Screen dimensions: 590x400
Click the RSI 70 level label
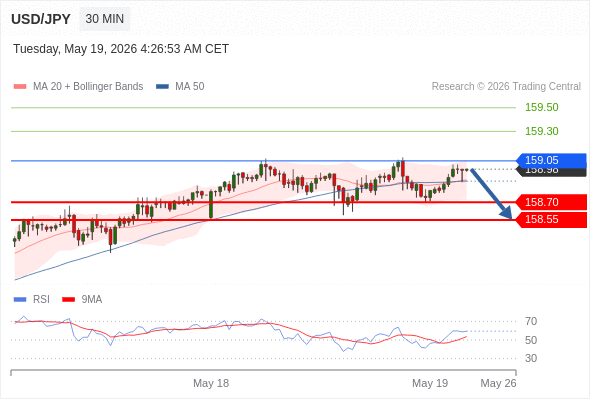[x=531, y=321]
